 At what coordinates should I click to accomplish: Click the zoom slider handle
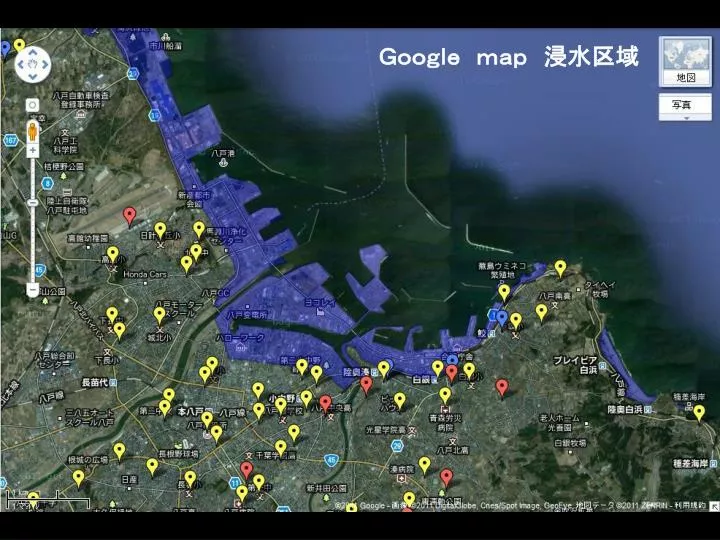(33, 202)
